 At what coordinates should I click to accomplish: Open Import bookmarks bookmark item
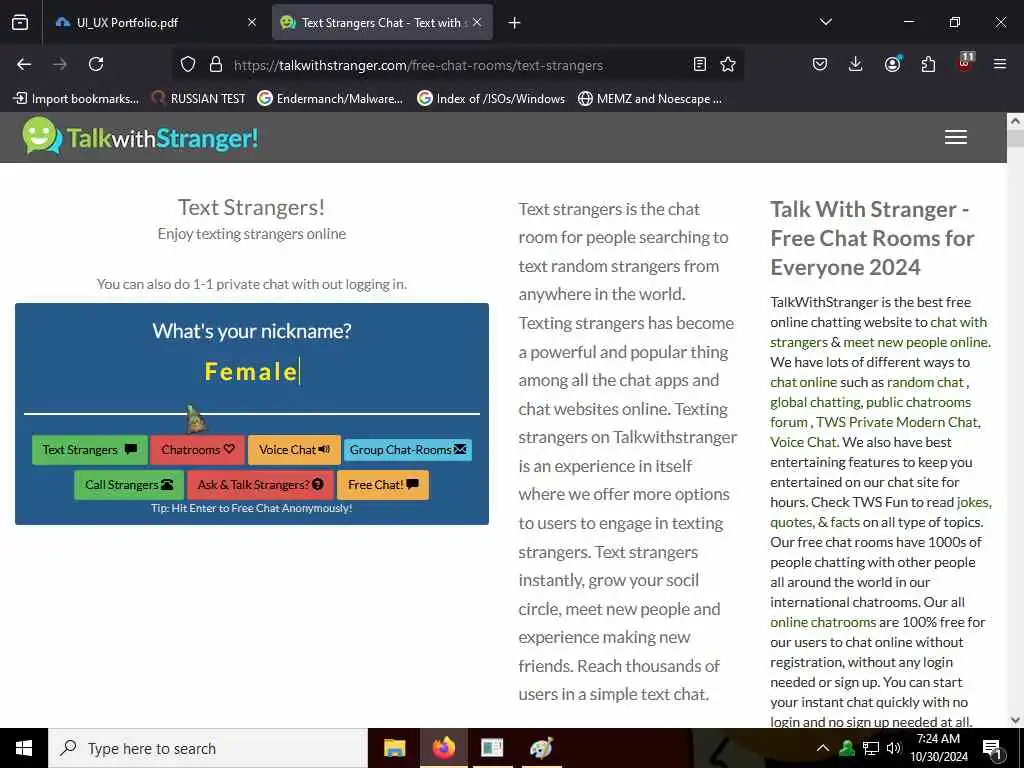tap(76, 99)
